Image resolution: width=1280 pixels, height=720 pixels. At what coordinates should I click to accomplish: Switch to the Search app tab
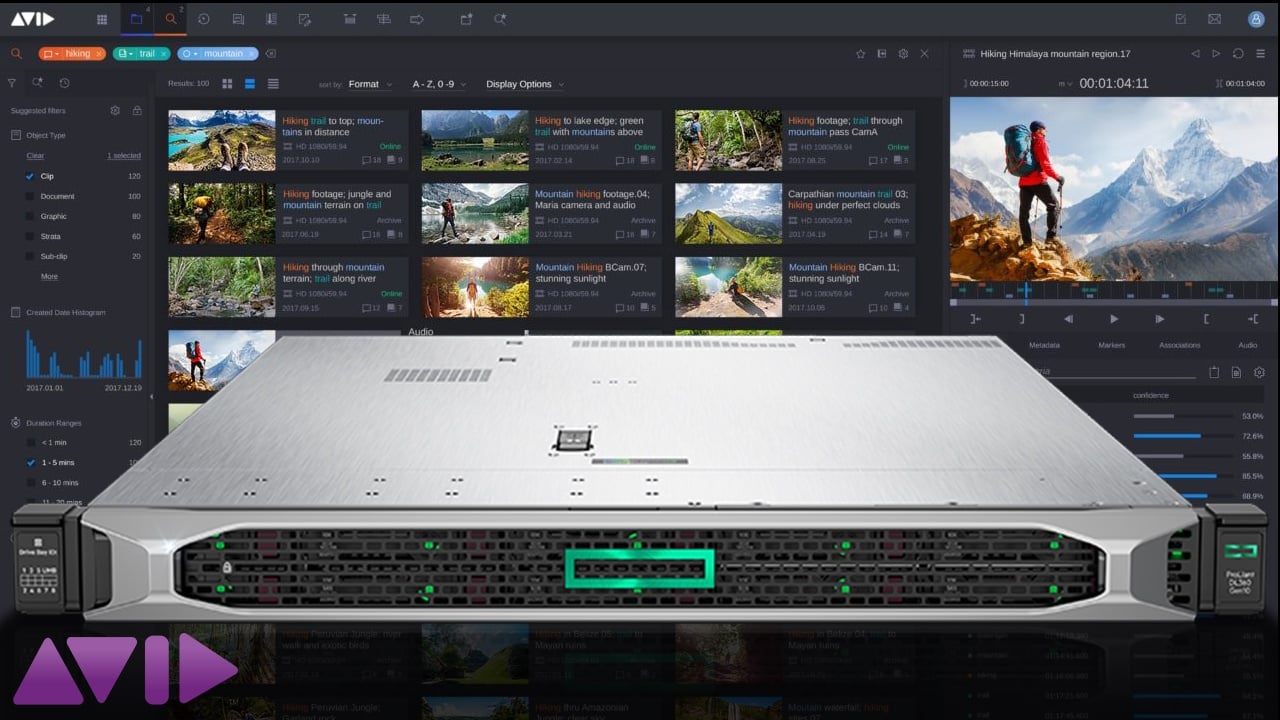pos(172,18)
